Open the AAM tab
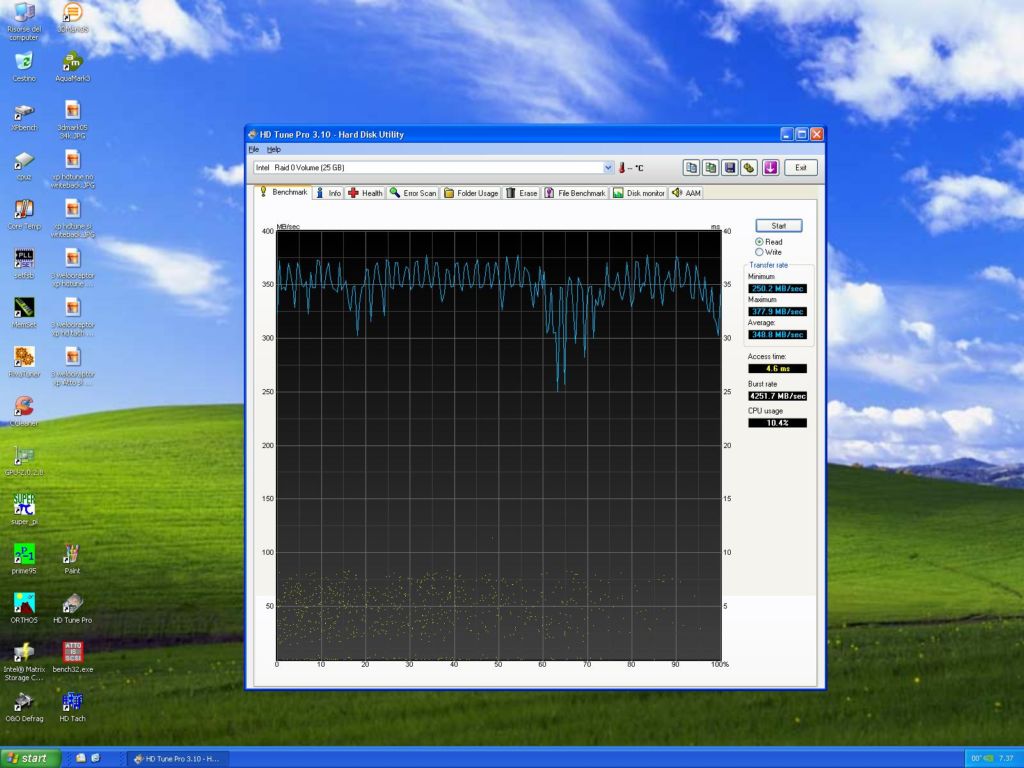 (686, 193)
